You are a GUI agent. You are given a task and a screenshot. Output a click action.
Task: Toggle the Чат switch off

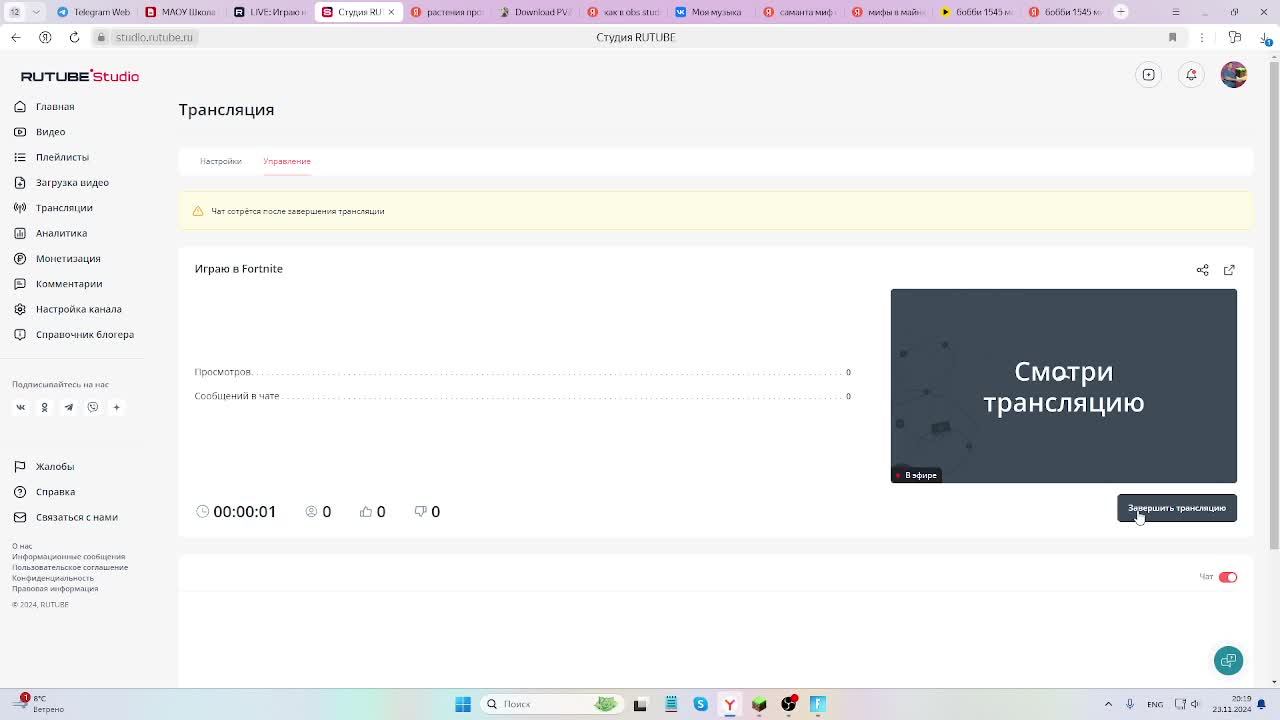pyautogui.click(x=1228, y=577)
